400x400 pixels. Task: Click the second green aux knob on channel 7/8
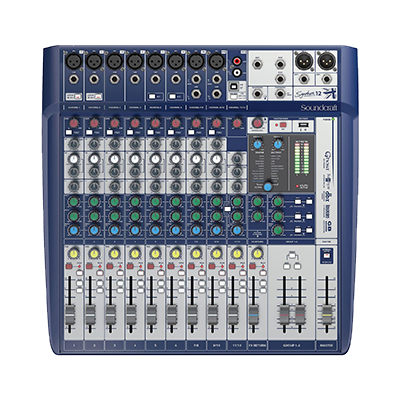[196, 216]
